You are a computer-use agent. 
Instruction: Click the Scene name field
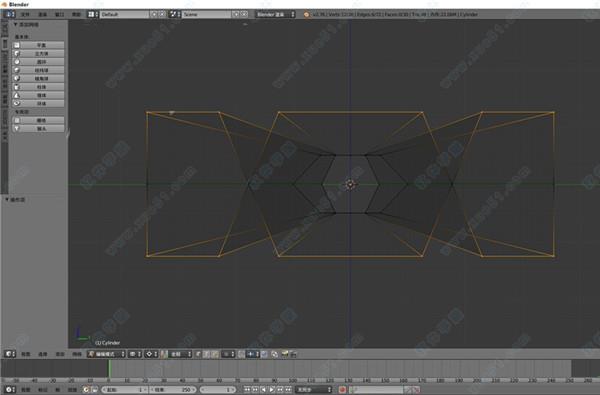(207, 14)
